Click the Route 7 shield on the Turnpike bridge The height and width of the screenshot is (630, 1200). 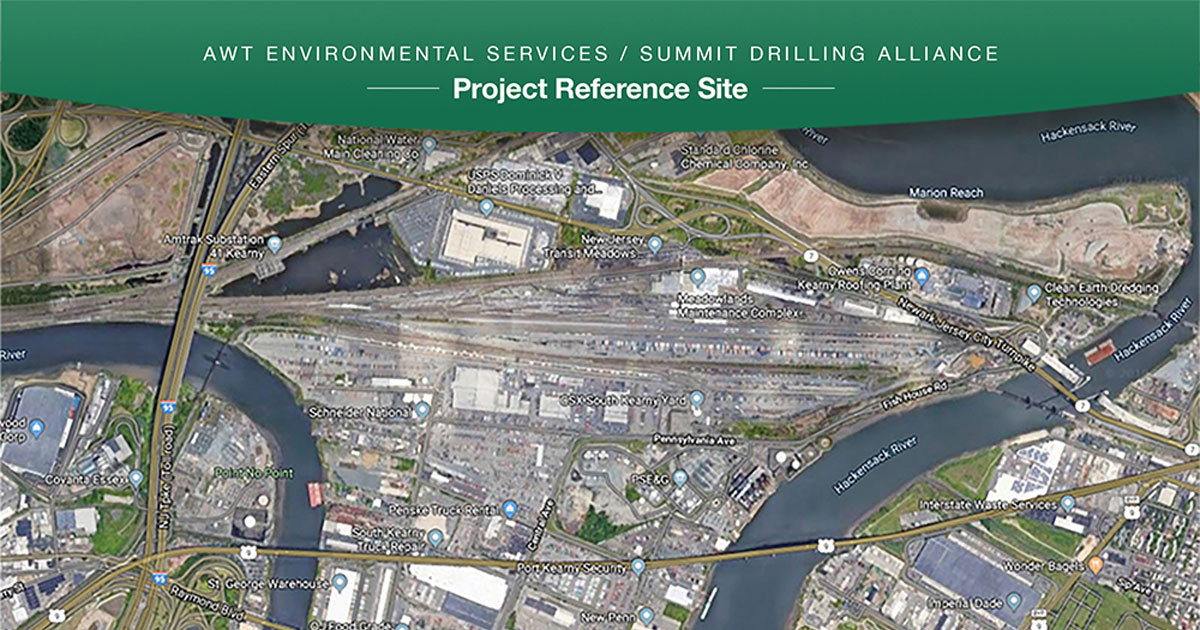1082,404
